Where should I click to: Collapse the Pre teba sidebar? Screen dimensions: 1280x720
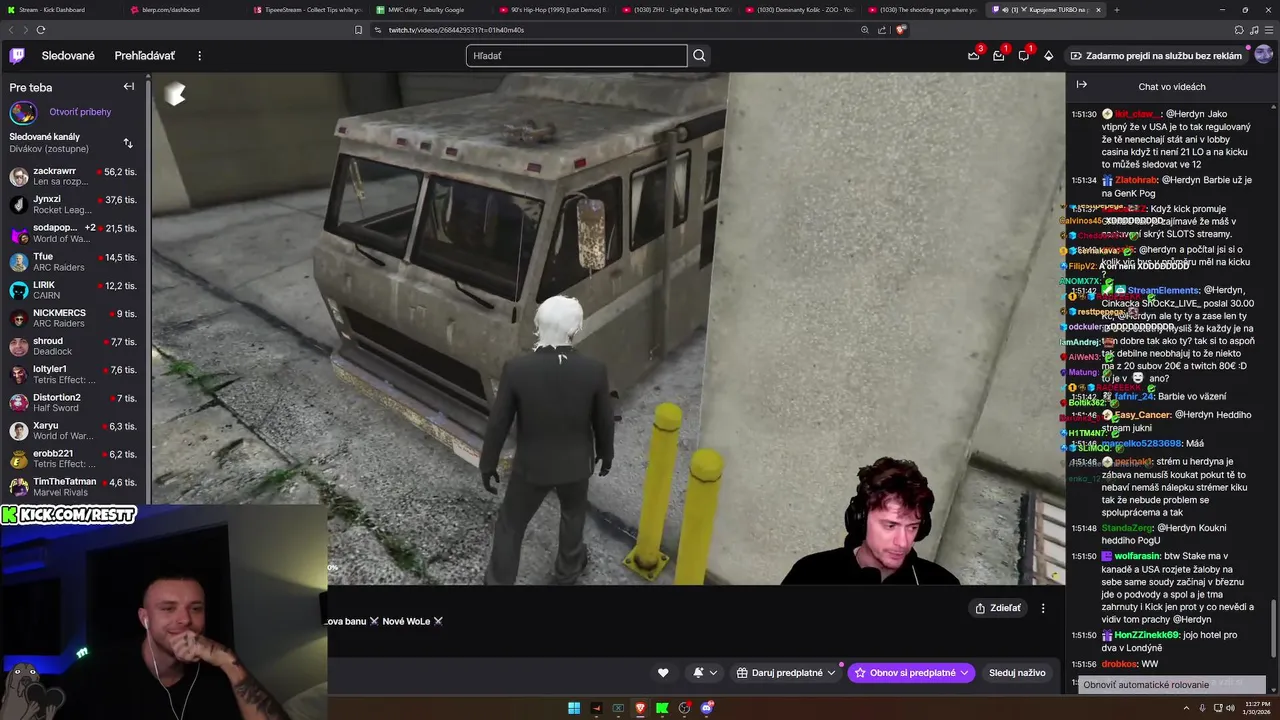click(x=129, y=87)
